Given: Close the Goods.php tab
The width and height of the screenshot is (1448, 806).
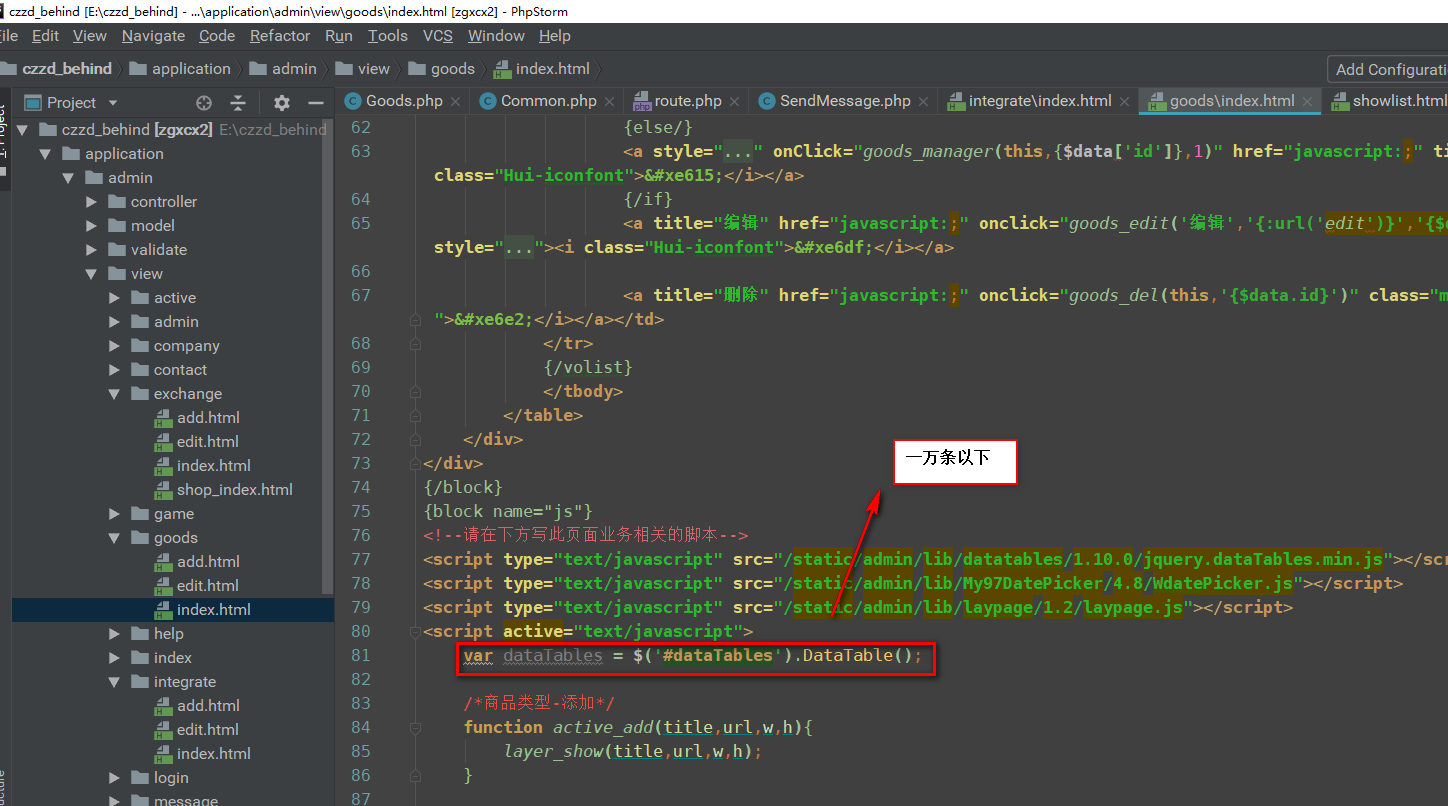Looking at the screenshot, I should coord(455,101).
